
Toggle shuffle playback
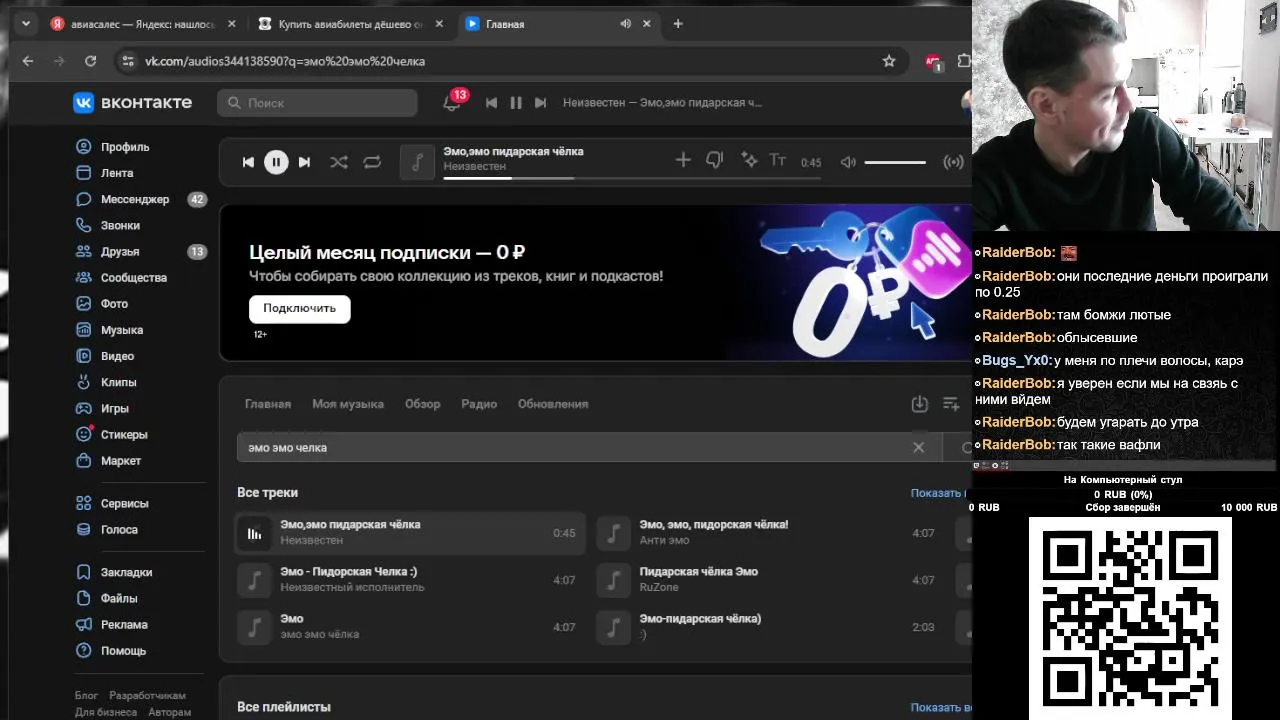(x=339, y=162)
